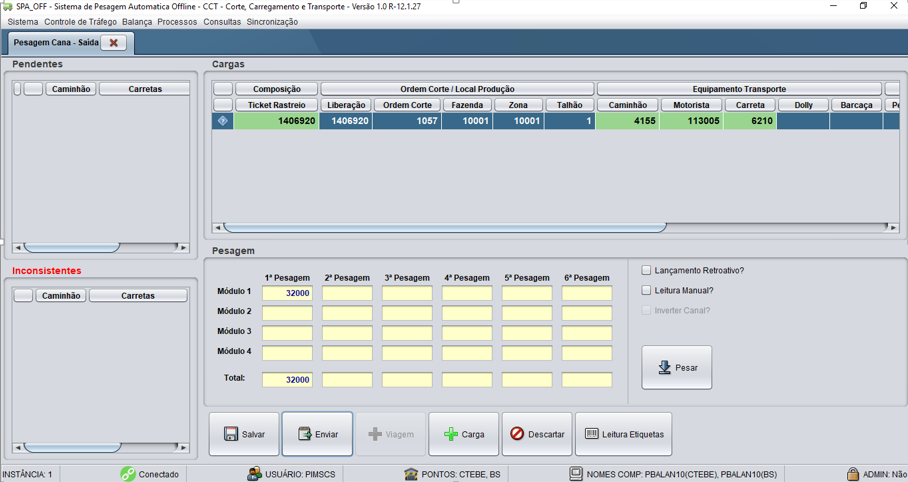Open the Balança menu
The width and height of the screenshot is (908, 482).
tap(137, 21)
